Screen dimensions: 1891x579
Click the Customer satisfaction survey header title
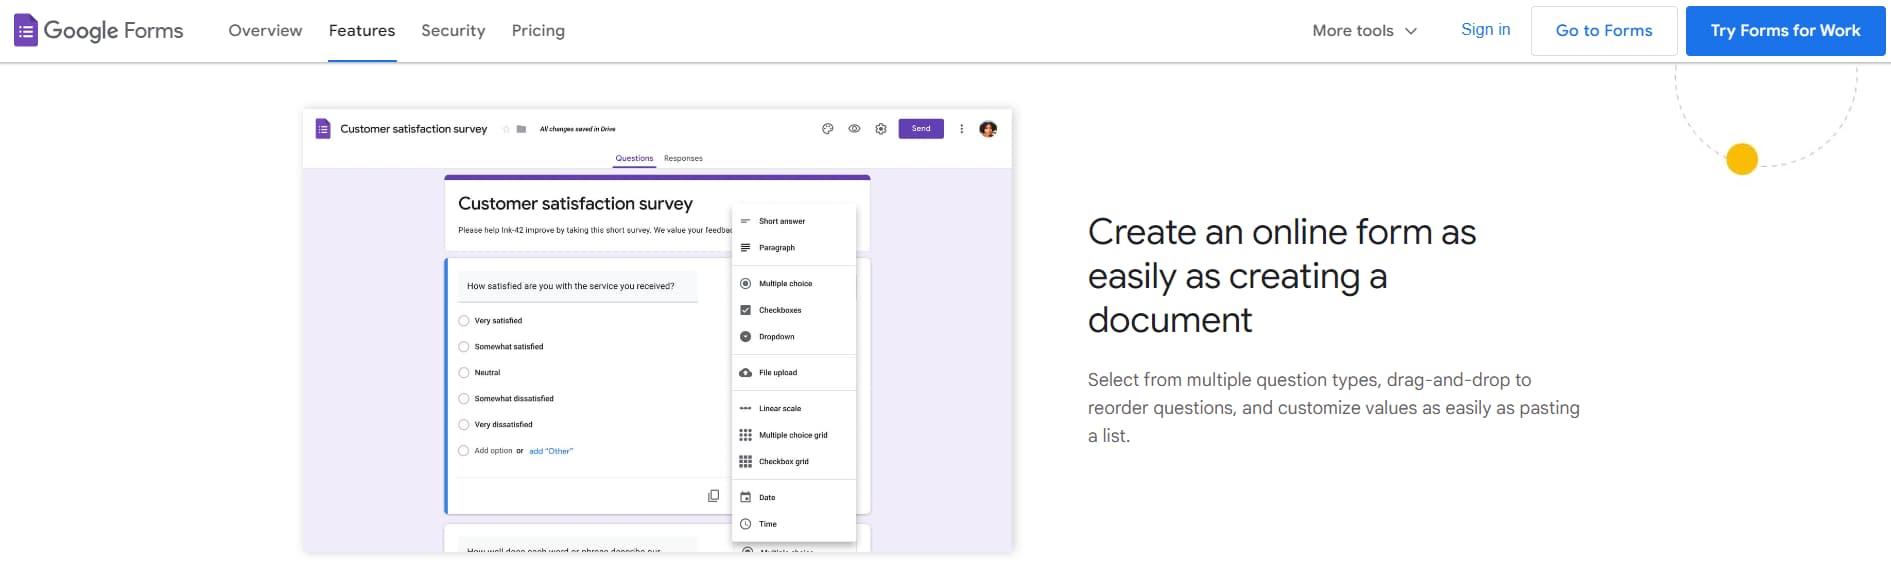tap(414, 129)
